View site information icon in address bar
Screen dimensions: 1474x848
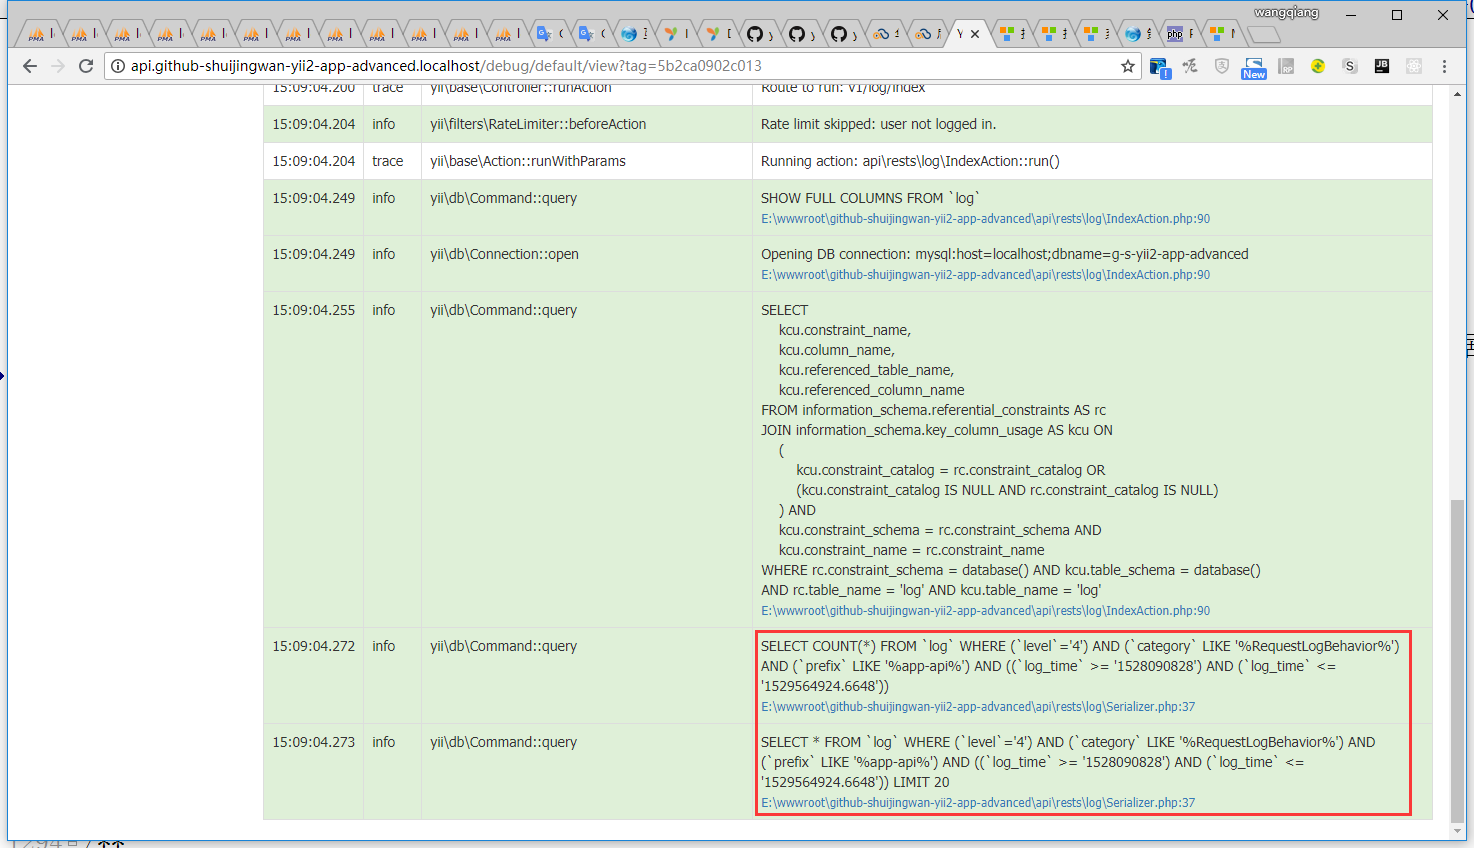(x=118, y=66)
